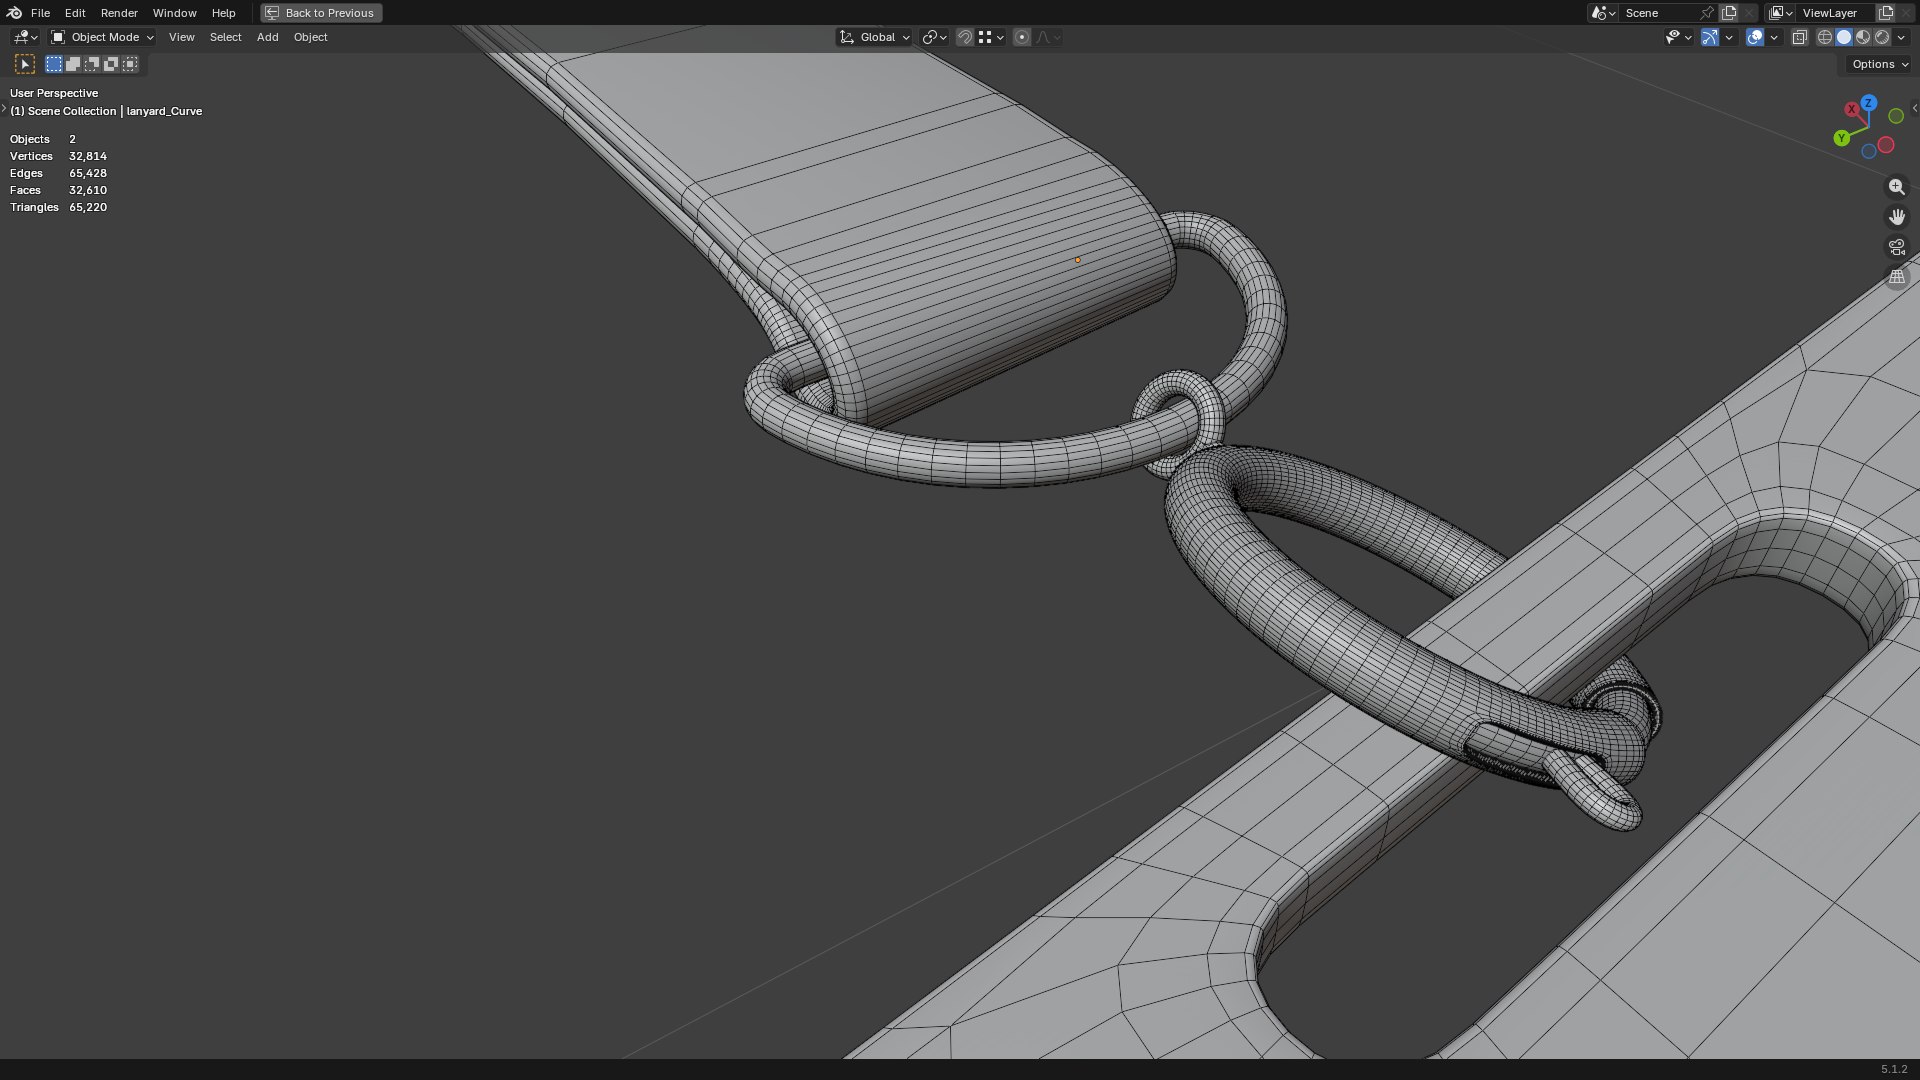Choose the Invert Selection mode icon
Viewport: 1920px width, 1080px height.
point(111,64)
